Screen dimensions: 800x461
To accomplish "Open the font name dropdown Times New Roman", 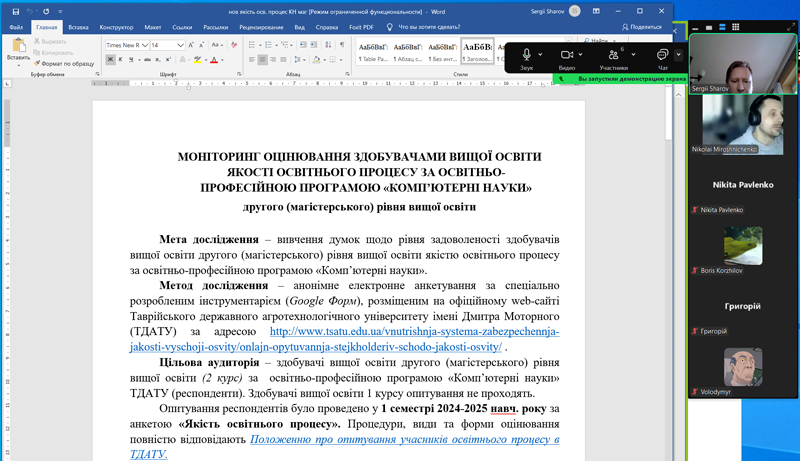I will pyautogui.click(x=143, y=45).
